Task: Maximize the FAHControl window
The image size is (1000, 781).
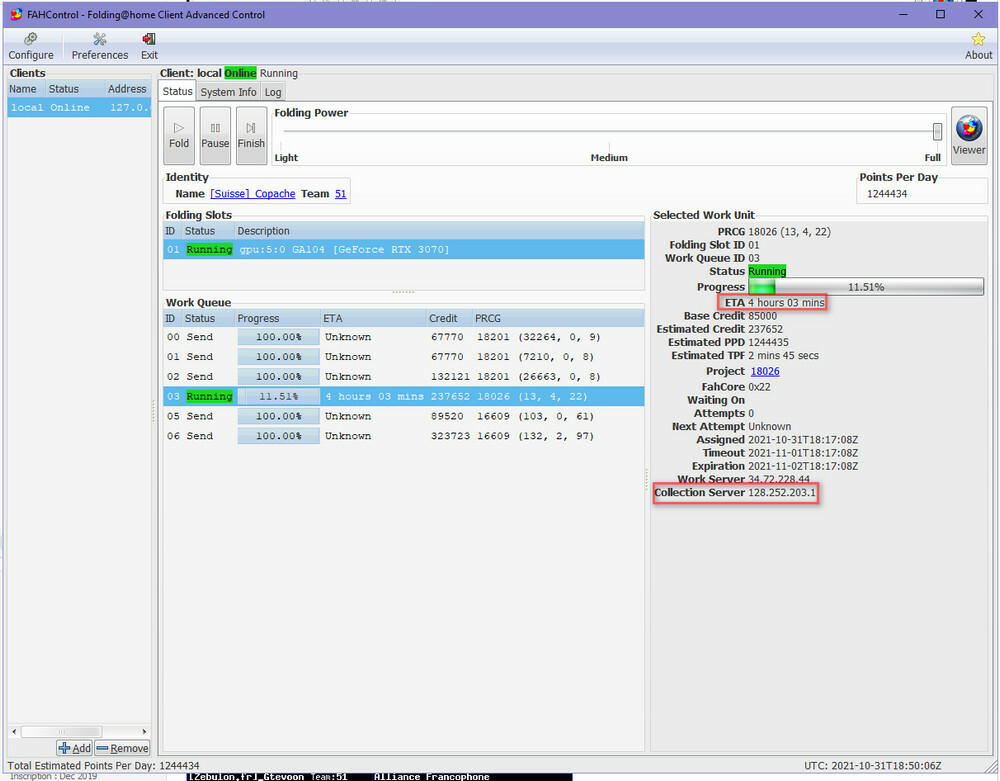Action: point(940,14)
